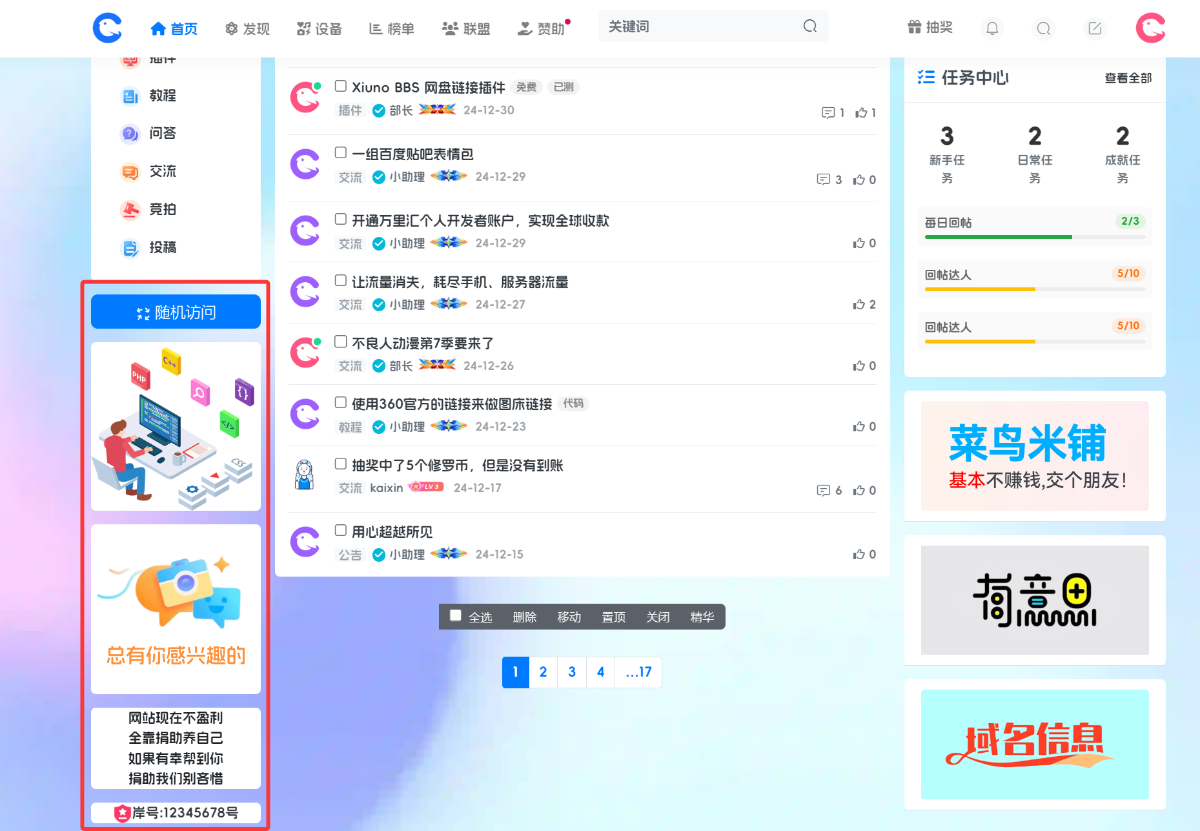
Task: Check the box for Xiuno BBS 网盘链接插件
Action: click(341, 86)
